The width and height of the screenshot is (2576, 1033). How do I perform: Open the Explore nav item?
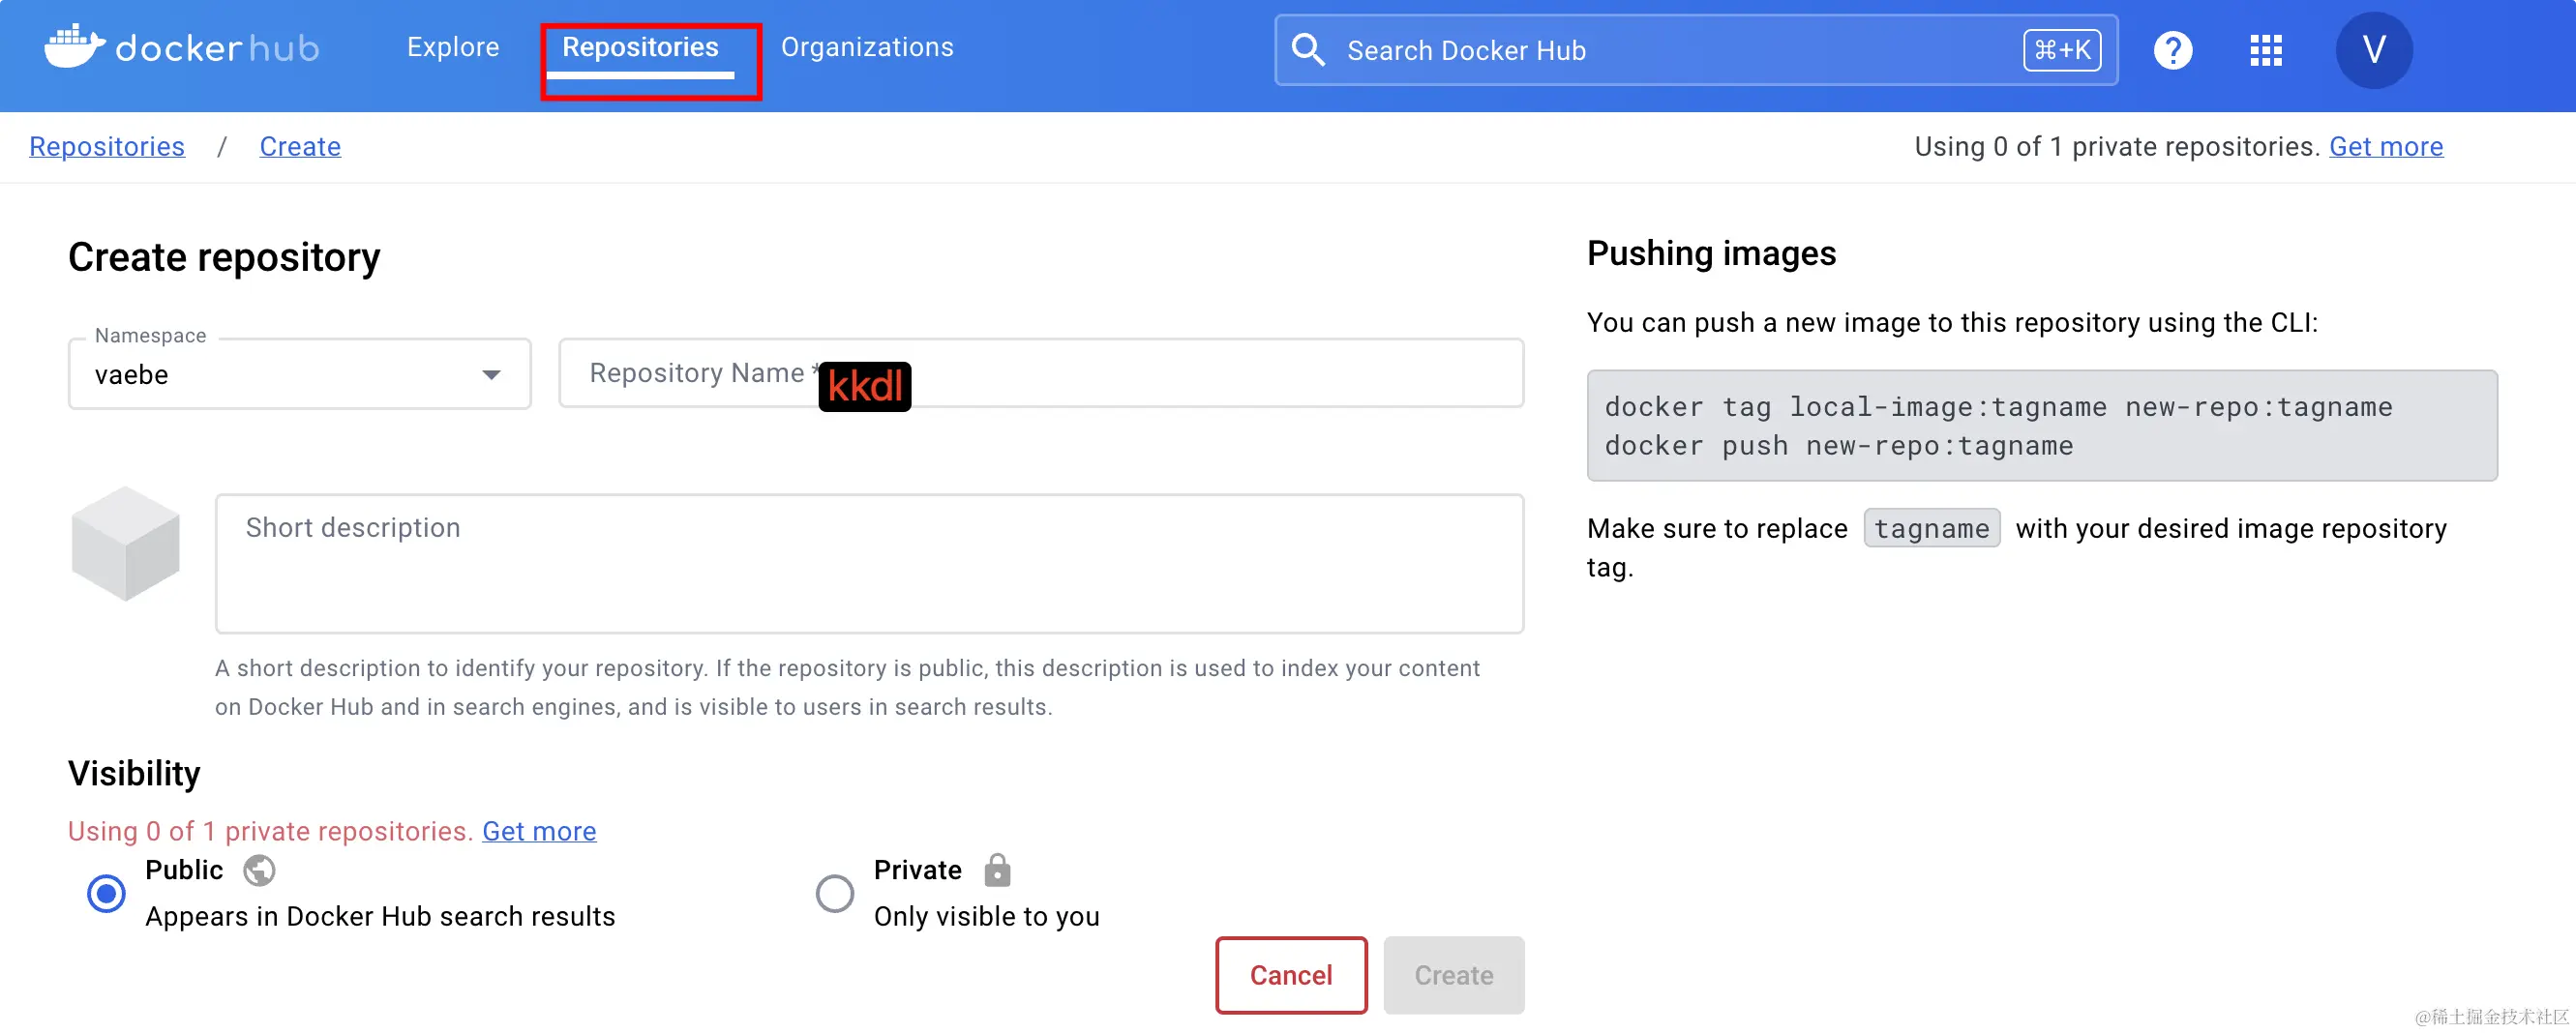click(x=453, y=47)
